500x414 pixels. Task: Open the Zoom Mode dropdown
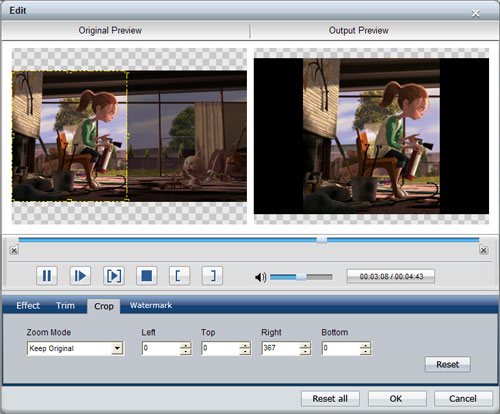pyautogui.click(x=117, y=348)
